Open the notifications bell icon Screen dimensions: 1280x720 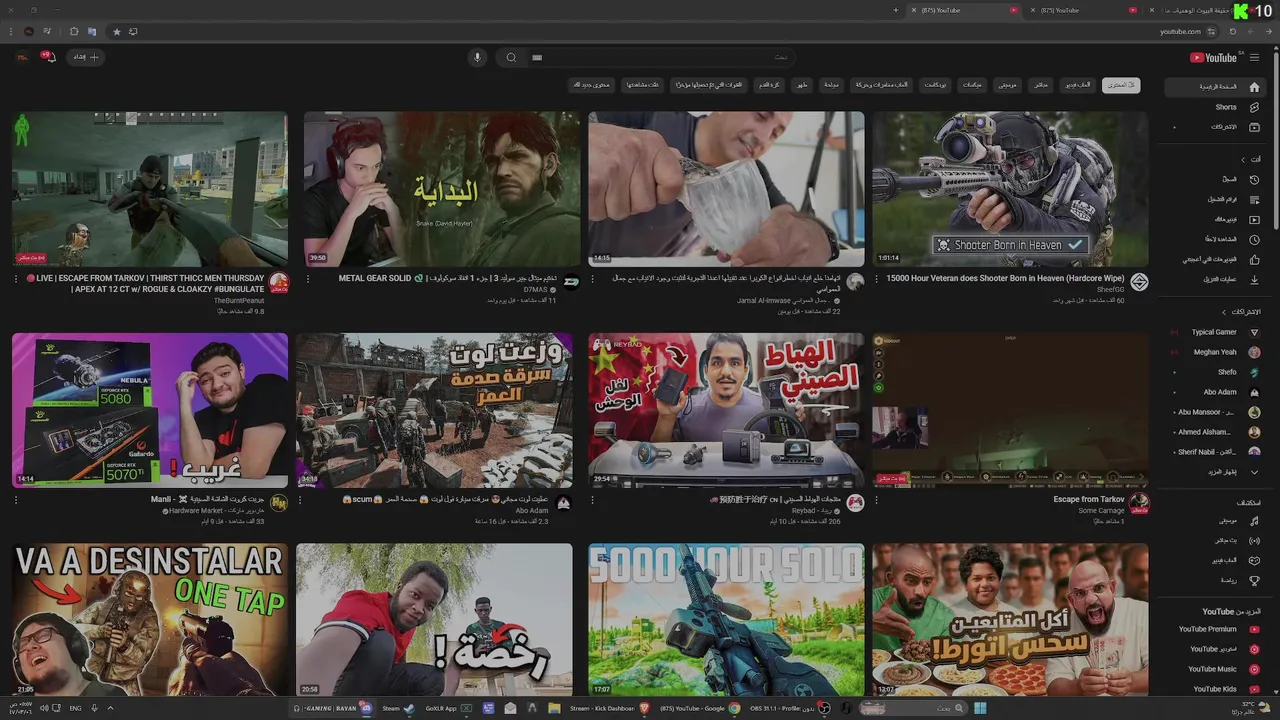(48, 57)
